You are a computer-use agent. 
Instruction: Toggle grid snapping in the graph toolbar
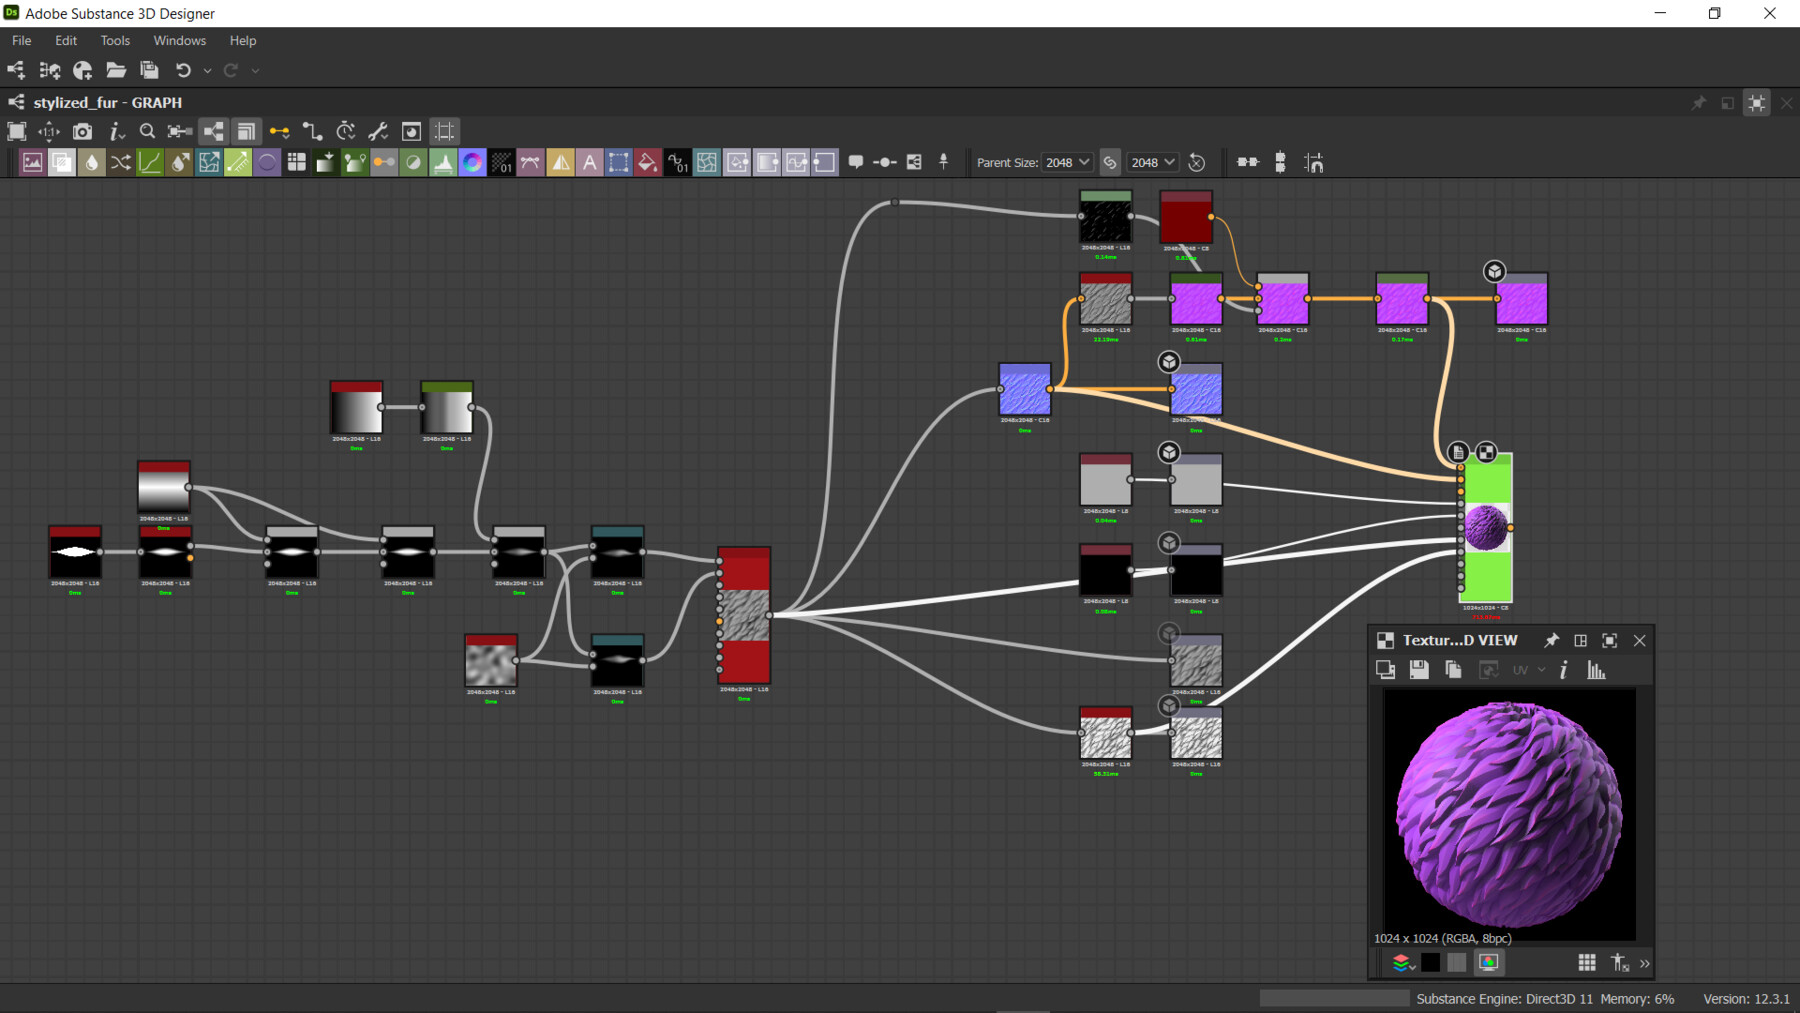click(444, 131)
